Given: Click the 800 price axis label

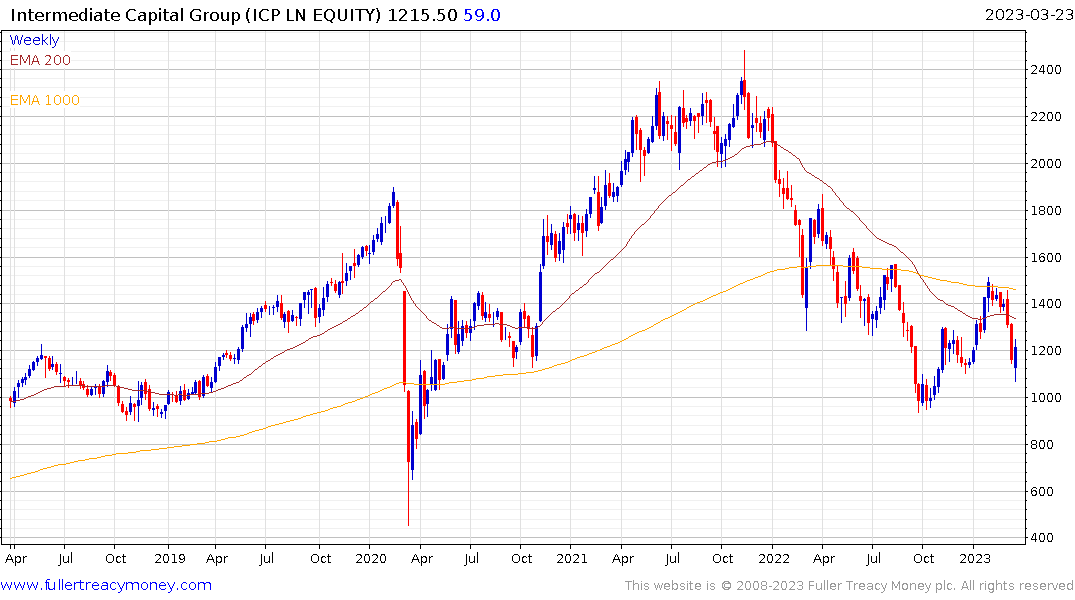Looking at the screenshot, I should [x=1042, y=444].
